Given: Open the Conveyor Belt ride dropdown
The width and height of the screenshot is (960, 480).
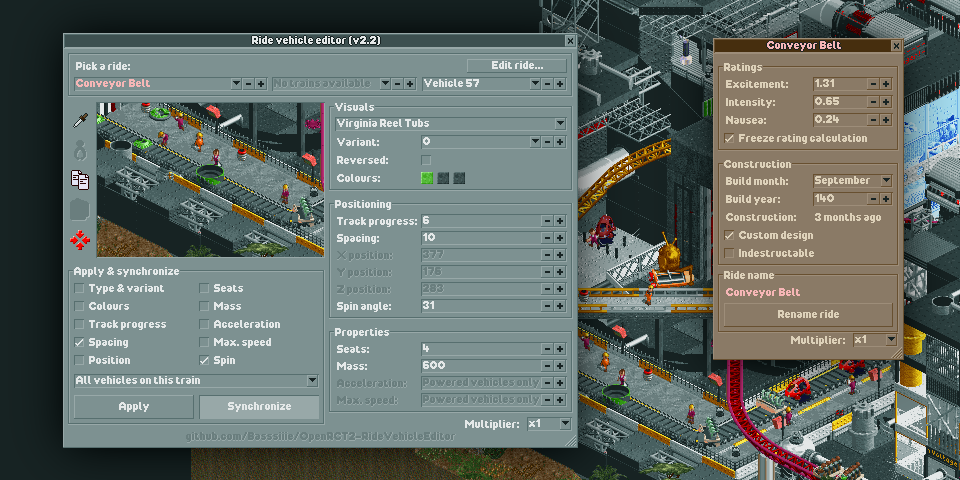Looking at the screenshot, I should pyautogui.click(x=236, y=84).
